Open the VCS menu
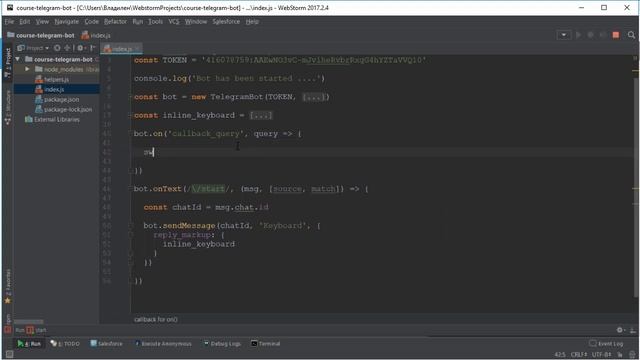Screen dimensions: 640x360 (x=174, y=22)
